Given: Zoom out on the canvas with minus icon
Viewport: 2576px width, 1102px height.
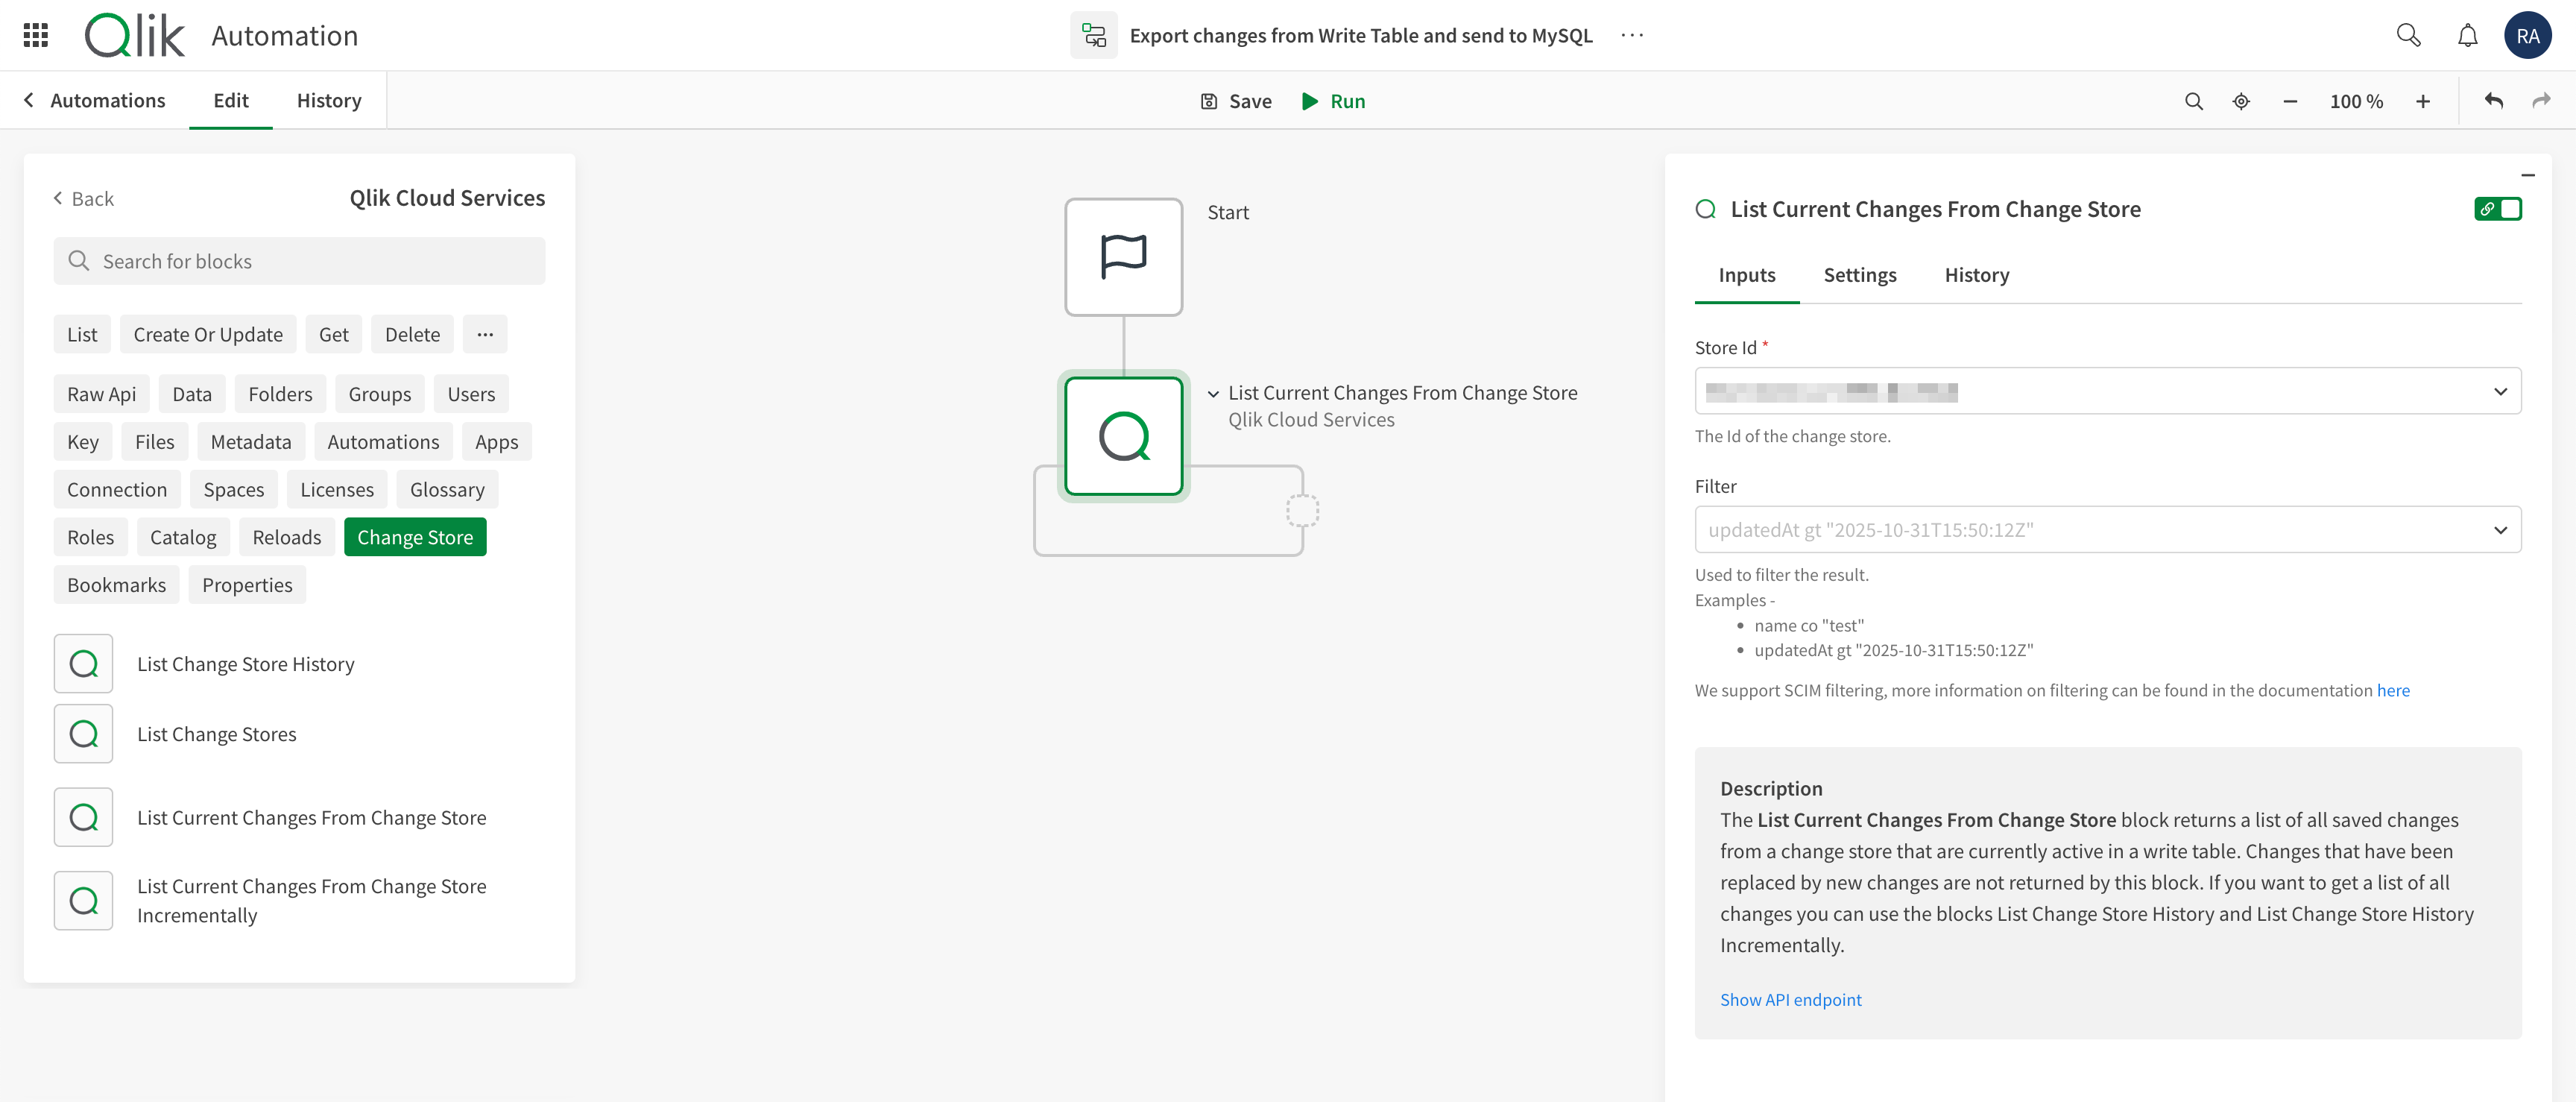Looking at the screenshot, I should (x=2290, y=101).
